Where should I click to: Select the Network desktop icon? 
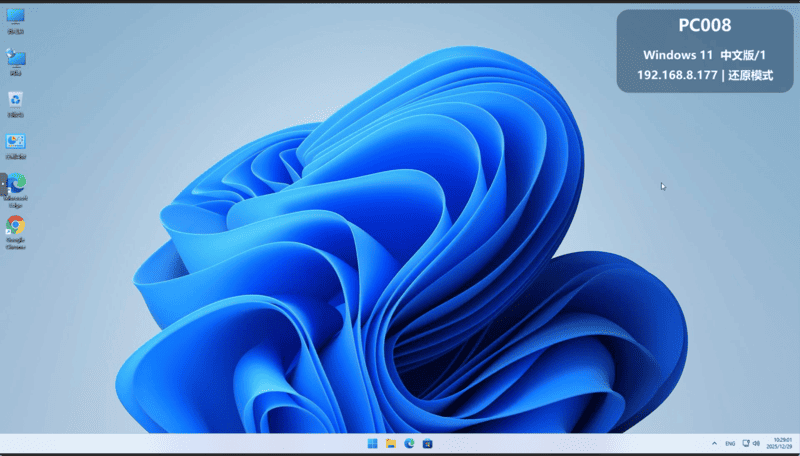[x=16, y=59]
